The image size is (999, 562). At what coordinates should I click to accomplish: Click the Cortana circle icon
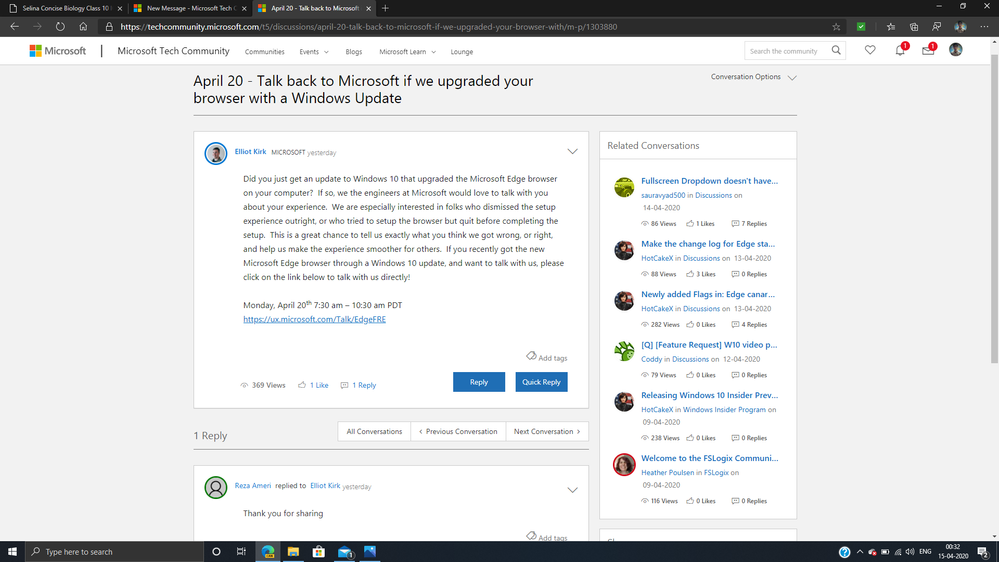tap(216, 552)
